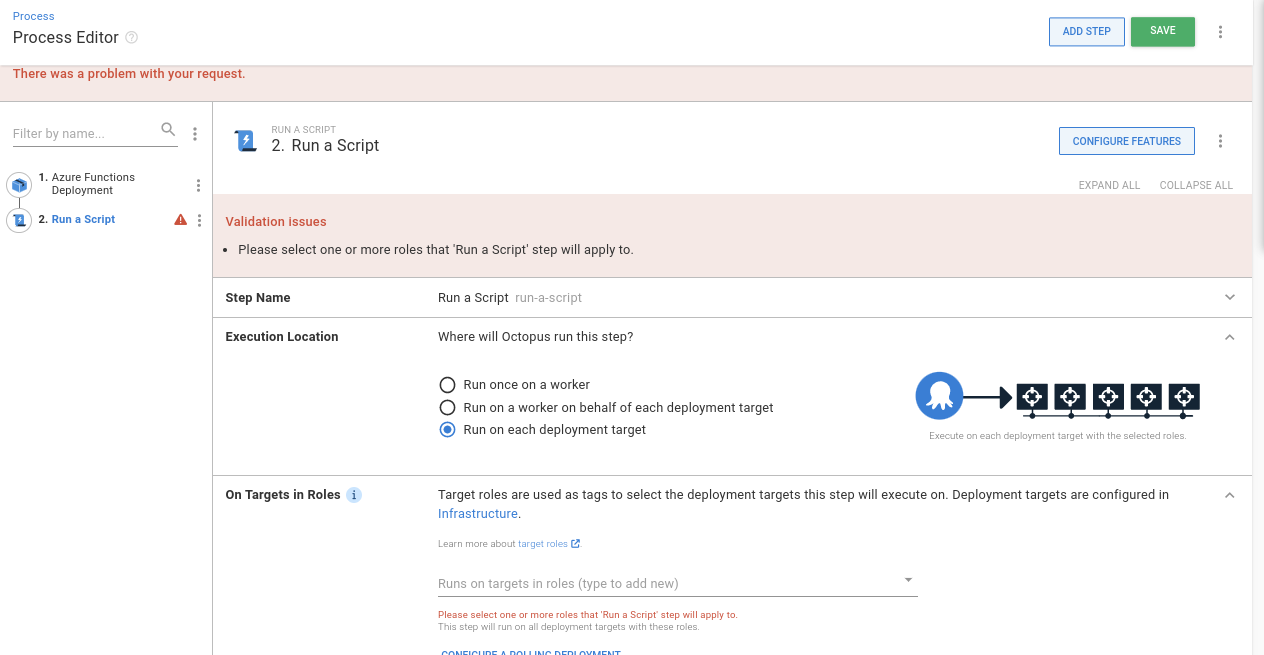This screenshot has width=1264, height=655.
Task: Click the Azure Functions Deployment package icon
Action: [x=18, y=184]
